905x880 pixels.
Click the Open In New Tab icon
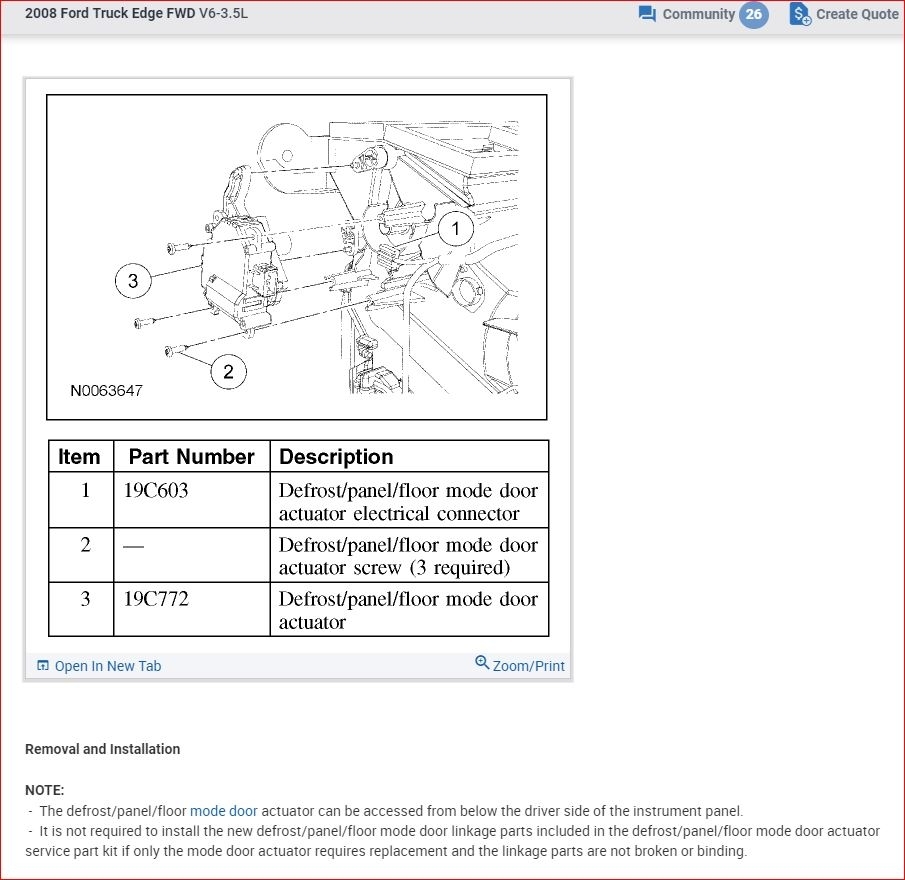[x=43, y=665]
